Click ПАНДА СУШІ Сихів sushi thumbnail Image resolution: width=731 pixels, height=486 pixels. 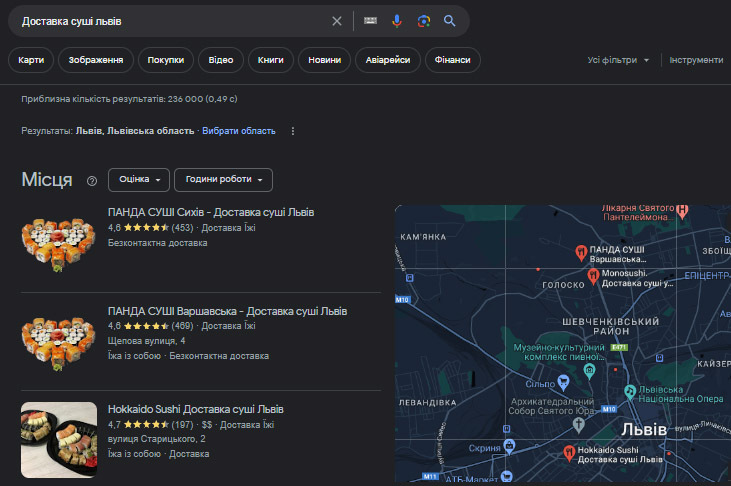click(58, 244)
